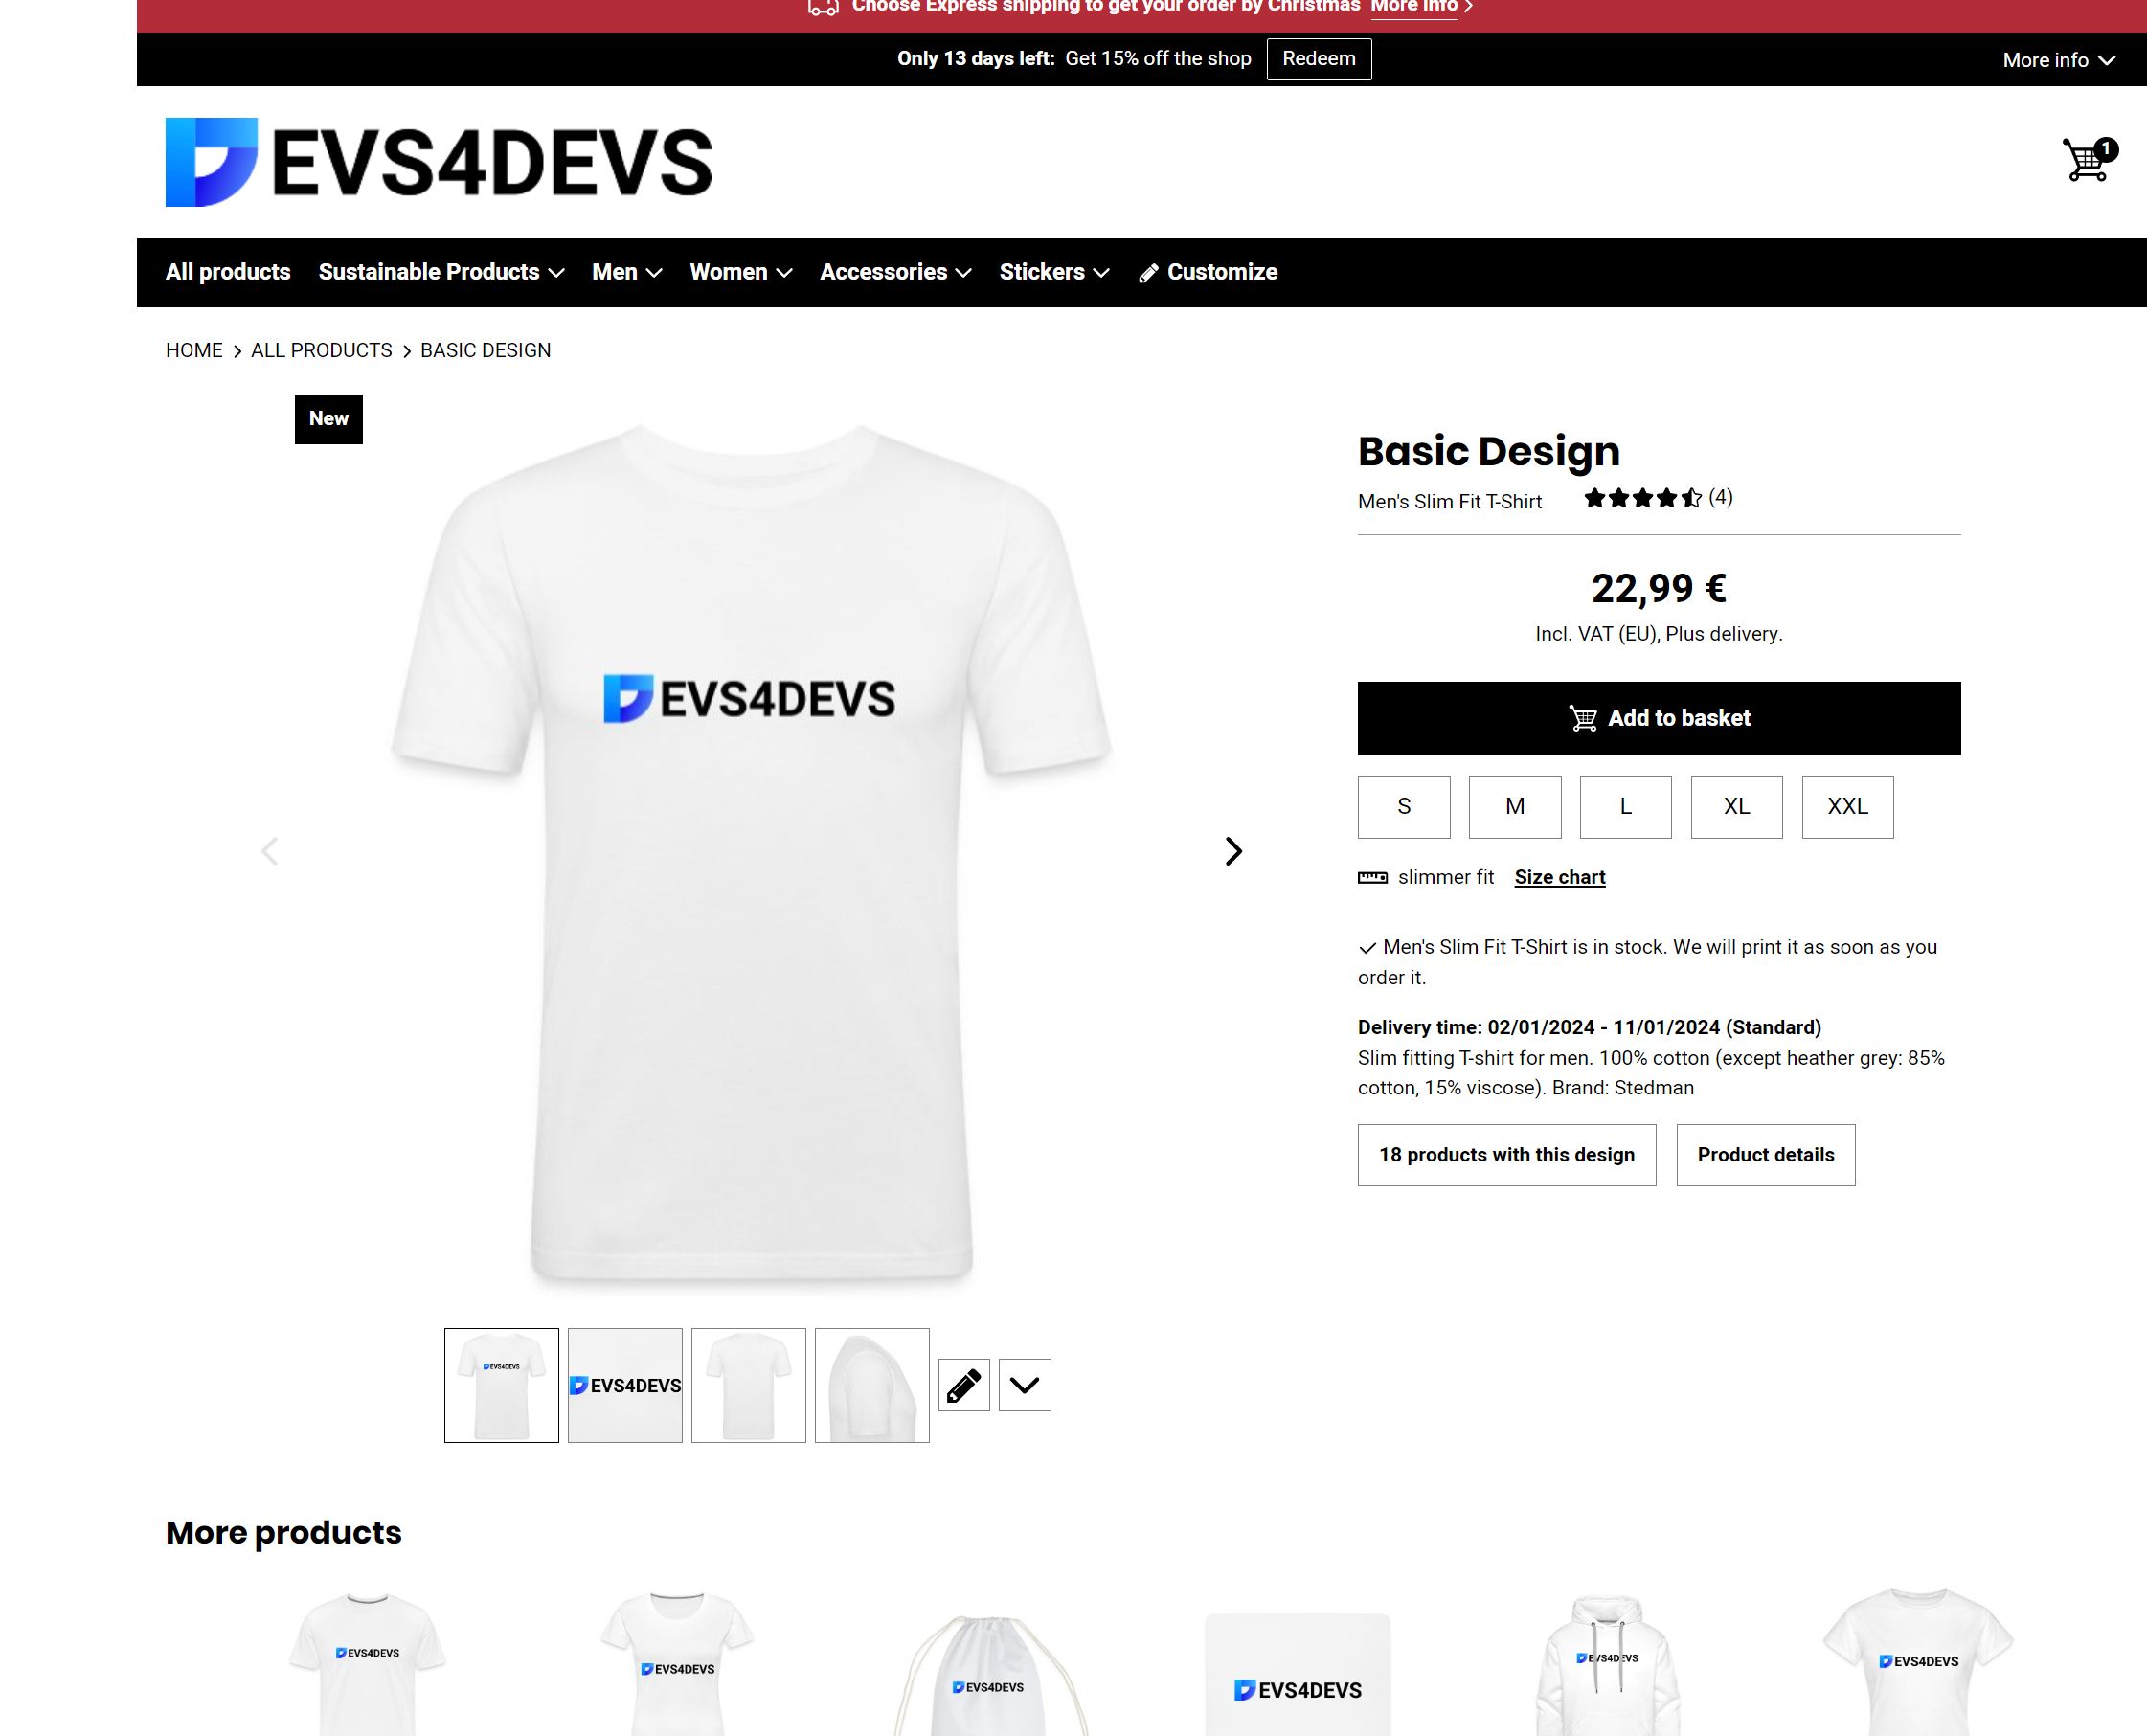
Task: Expand the More info dropdown
Action: click(x=2059, y=60)
